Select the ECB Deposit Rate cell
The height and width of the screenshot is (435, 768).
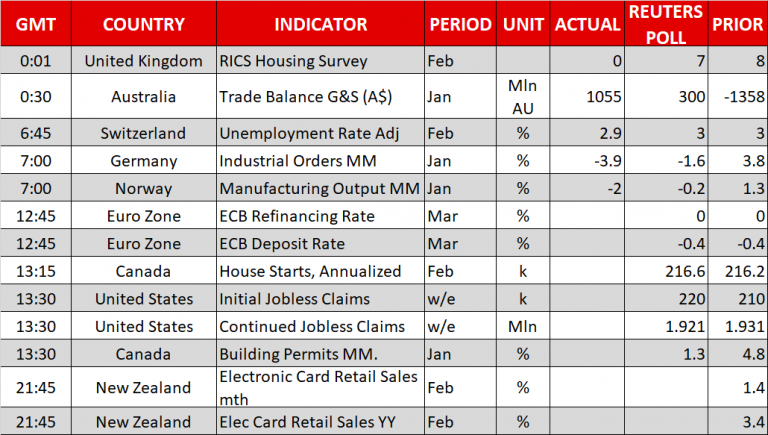(283, 243)
